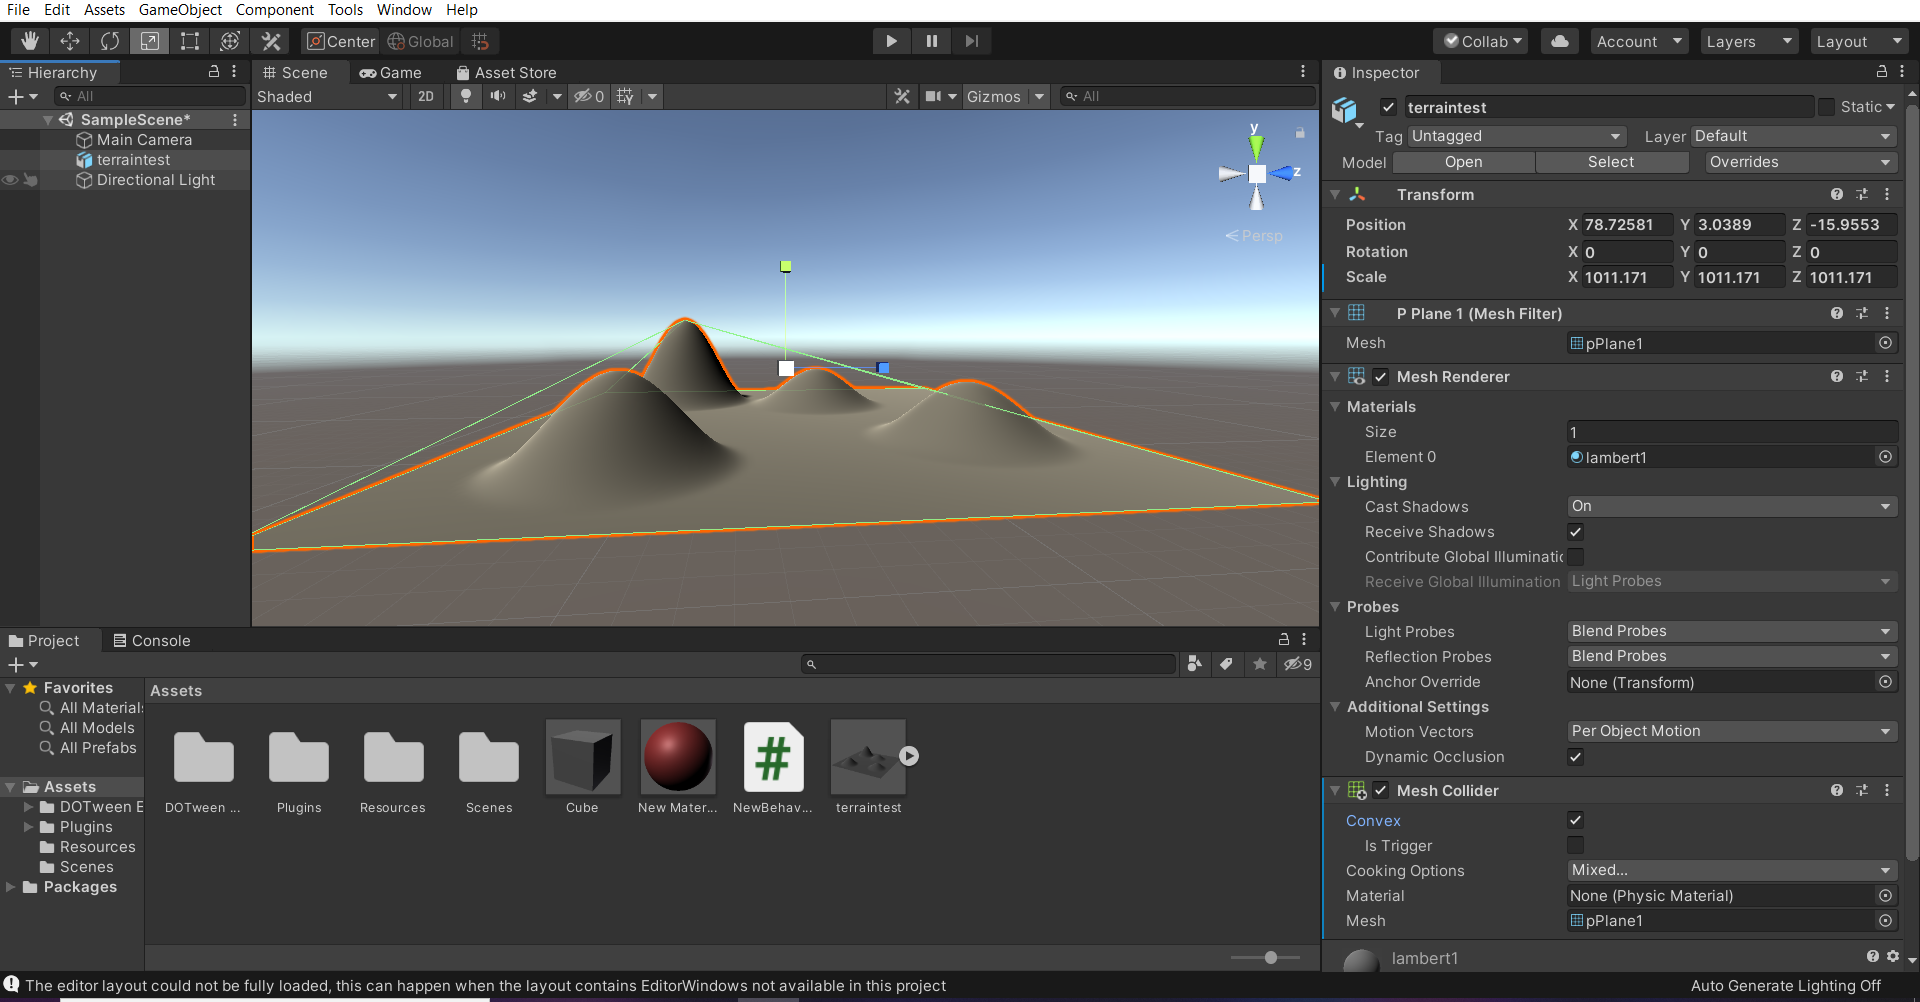Click the model Select button
The image size is (1920, 1002).
[x=1611, y=162]
